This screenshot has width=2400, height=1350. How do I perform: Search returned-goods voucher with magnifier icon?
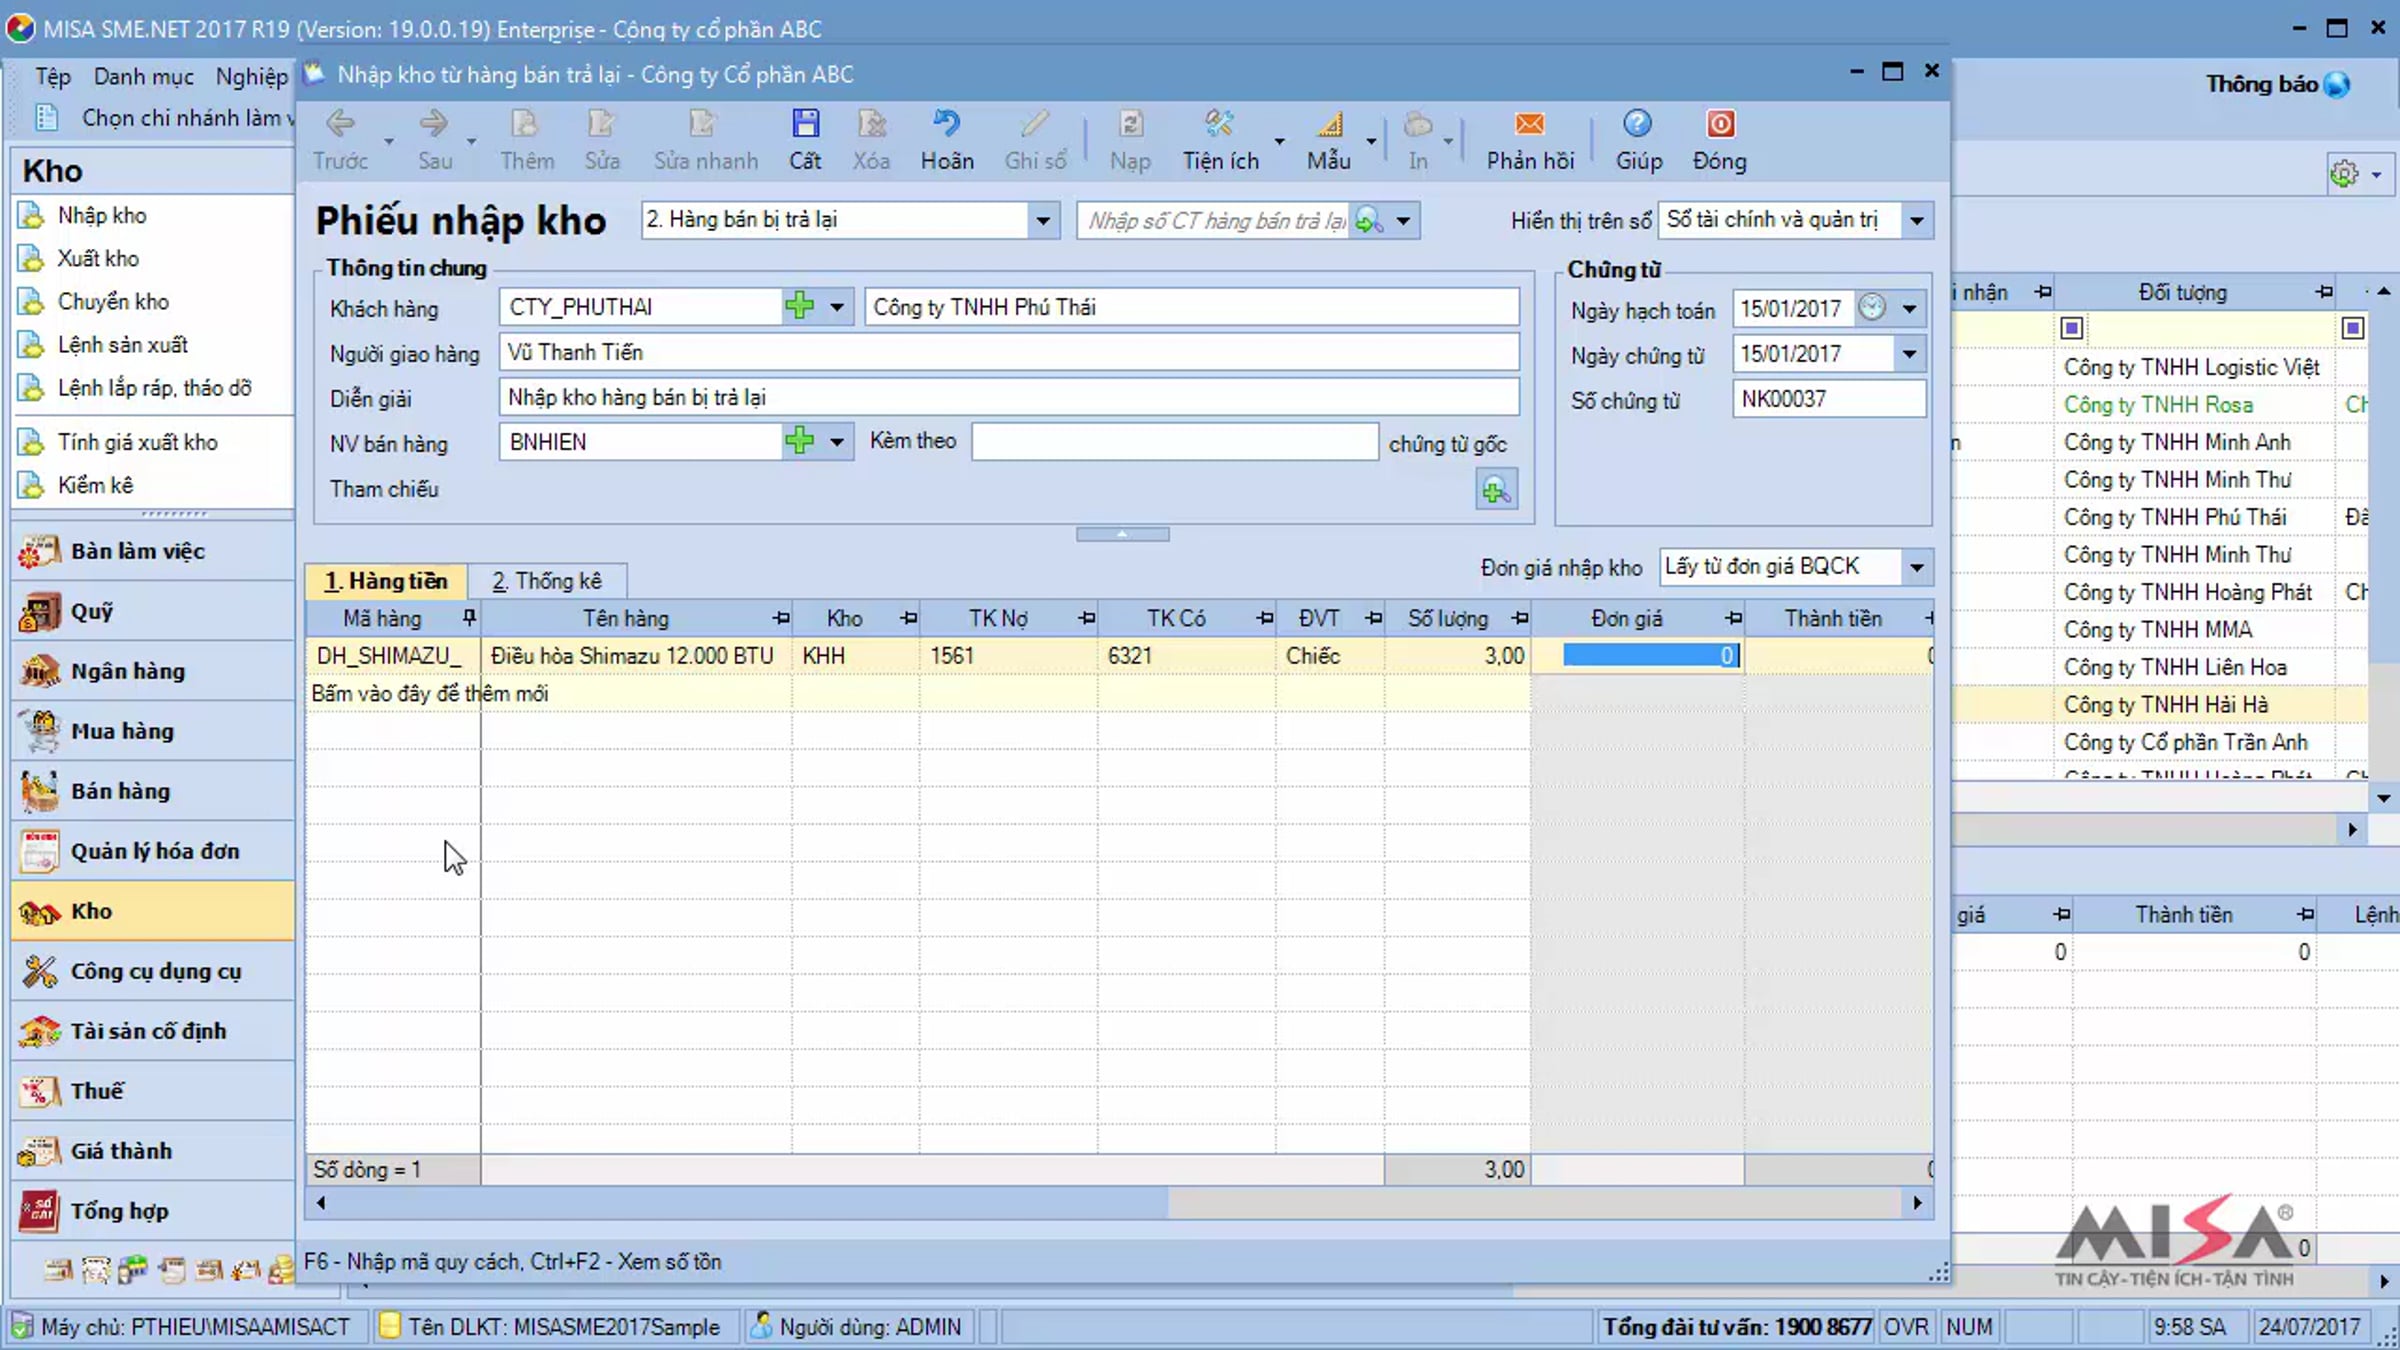pyautogui.click(x=1368, y=220)
